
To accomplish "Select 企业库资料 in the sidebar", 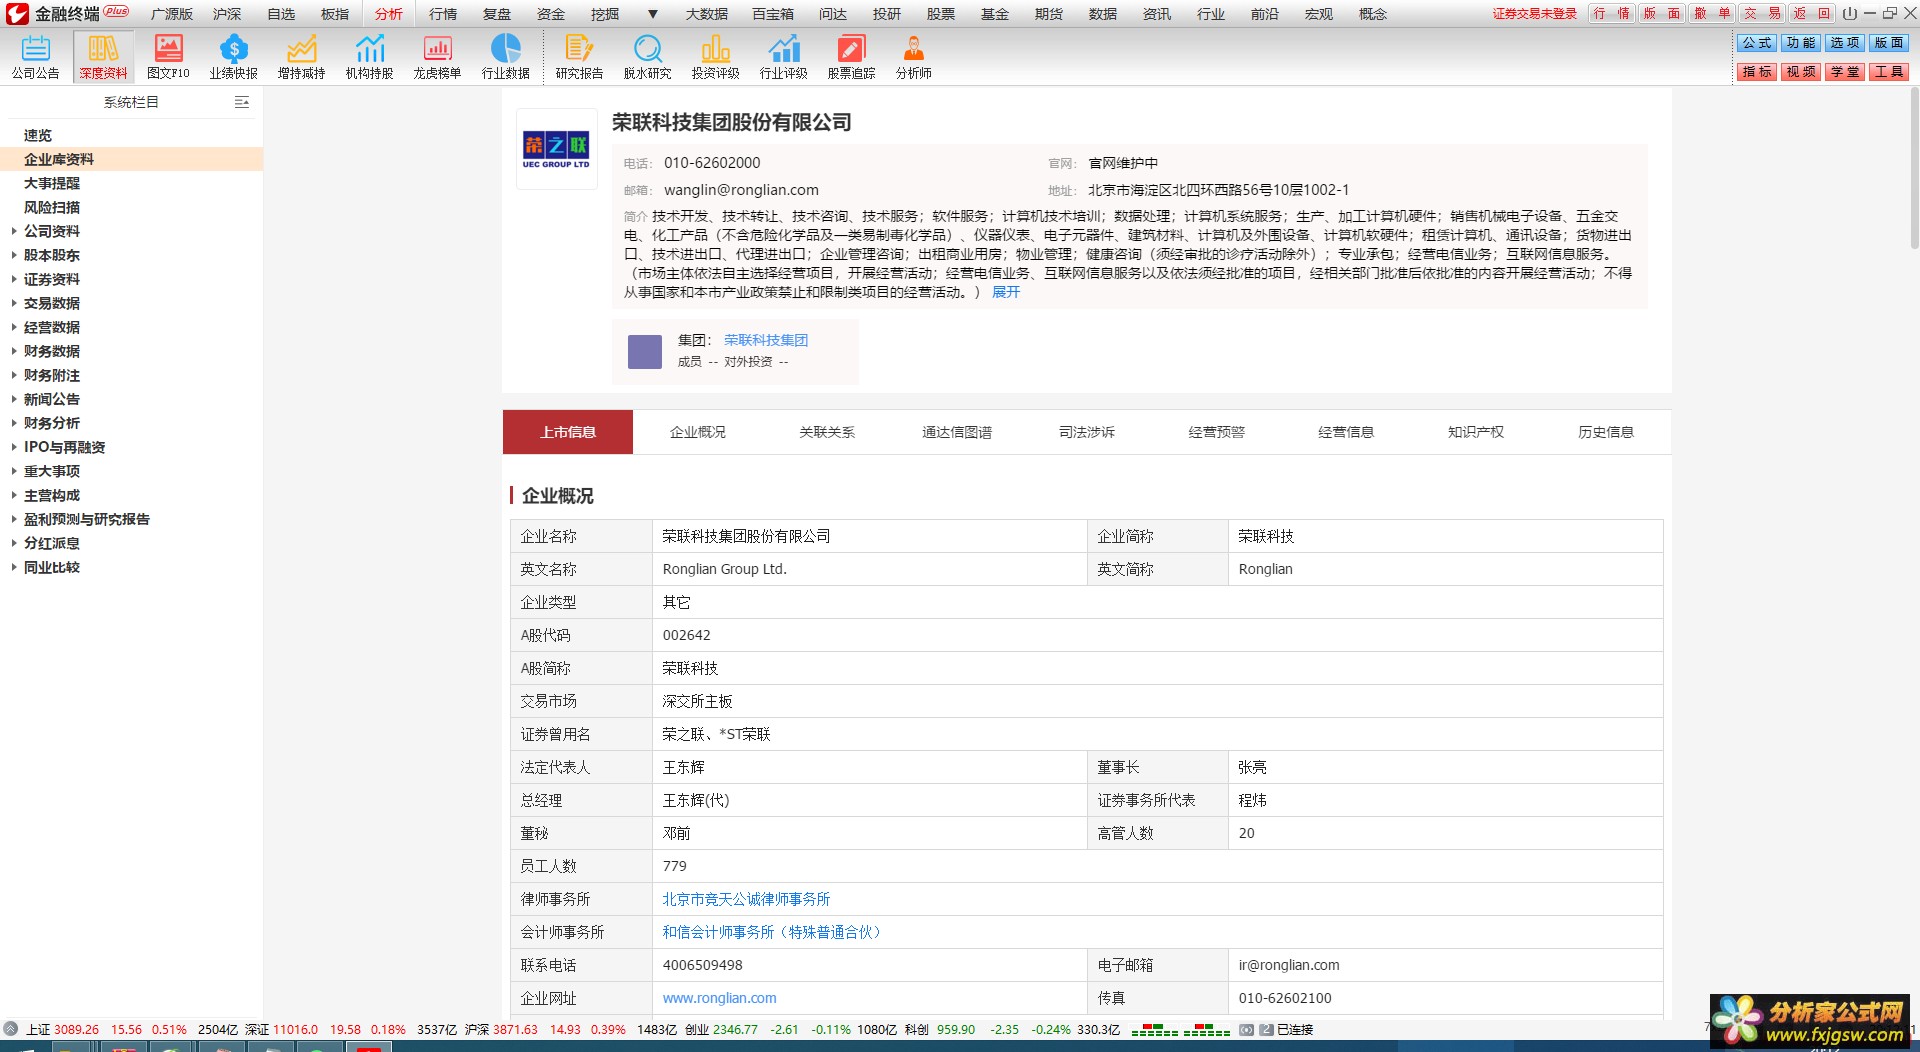I will coord(131,159).
